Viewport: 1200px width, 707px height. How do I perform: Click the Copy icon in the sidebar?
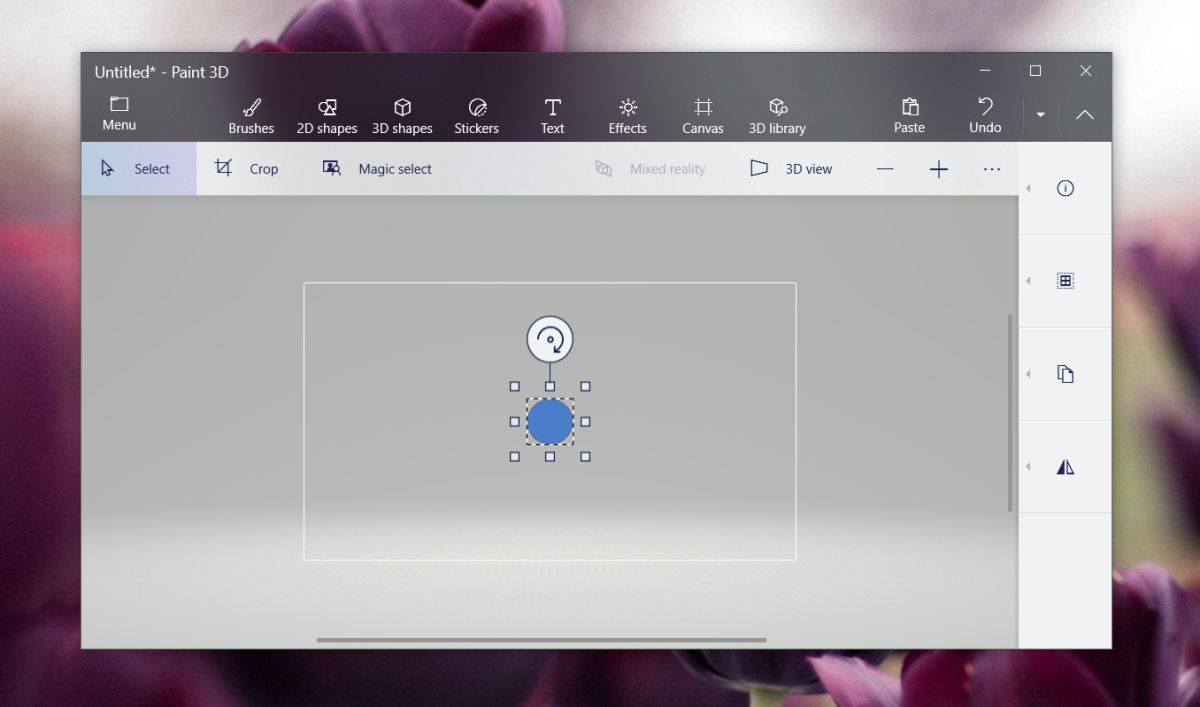coord(1065,373)
